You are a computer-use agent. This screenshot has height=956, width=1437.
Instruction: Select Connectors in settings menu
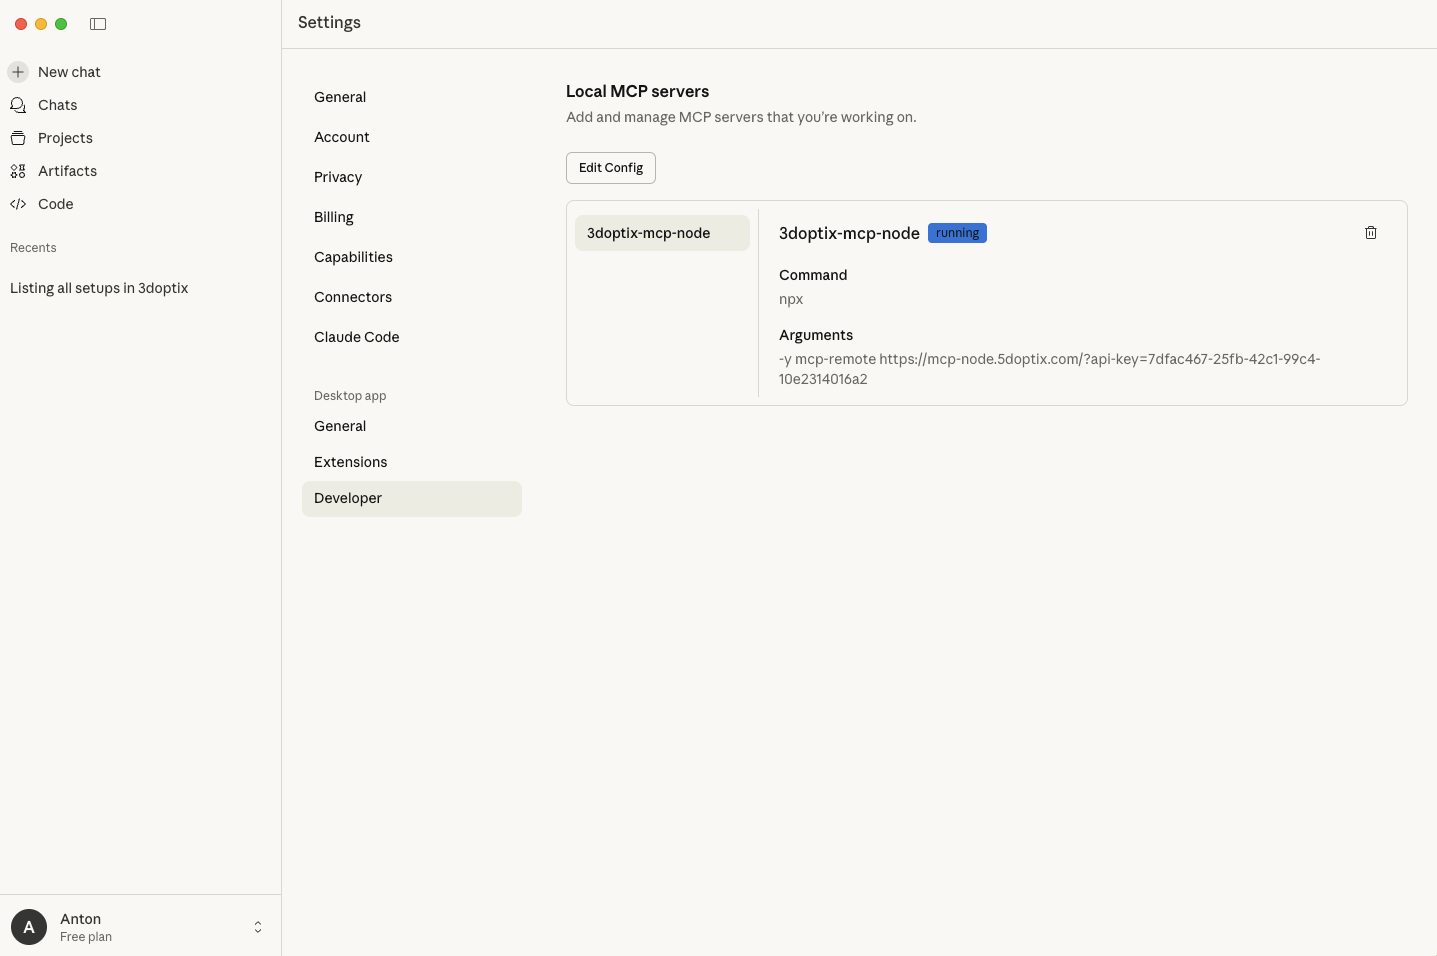click(x=353, y=297)
